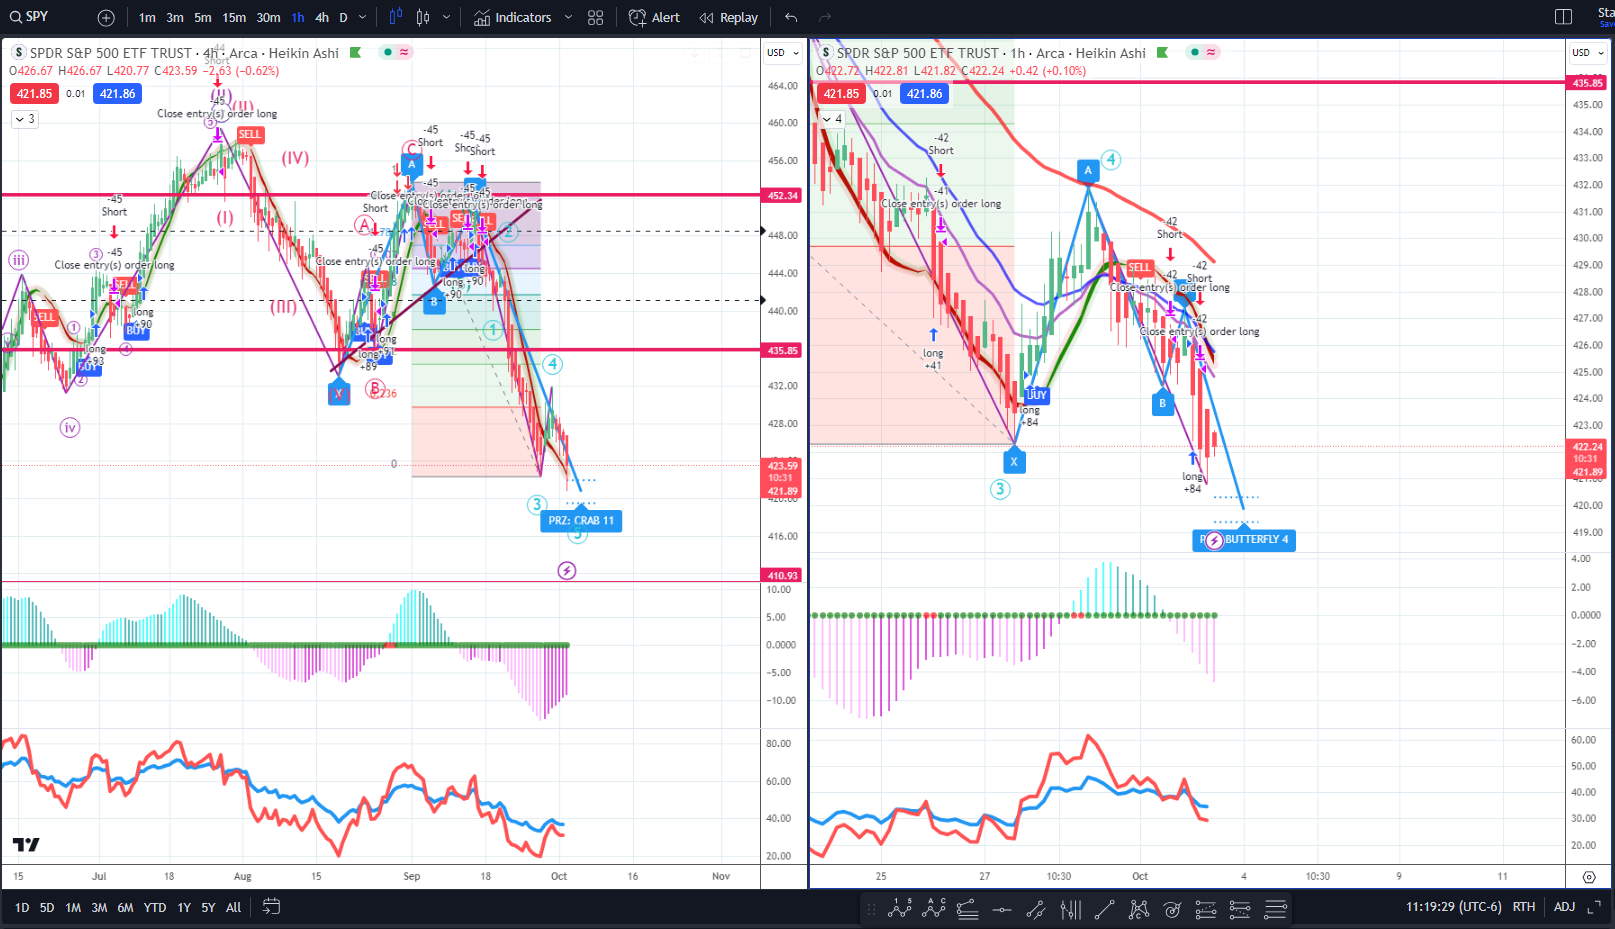This screenshot has height=929, width=1615.
Task: Set date range to 1Y
Action: point(184,908)
